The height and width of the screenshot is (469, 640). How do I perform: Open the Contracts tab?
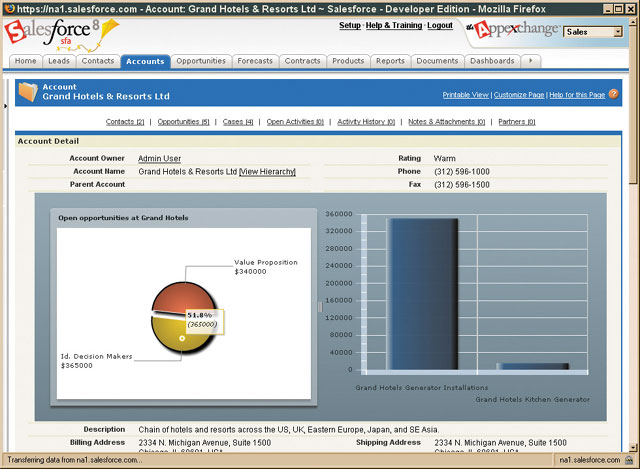pyautogui.click(x=302, y=61)
